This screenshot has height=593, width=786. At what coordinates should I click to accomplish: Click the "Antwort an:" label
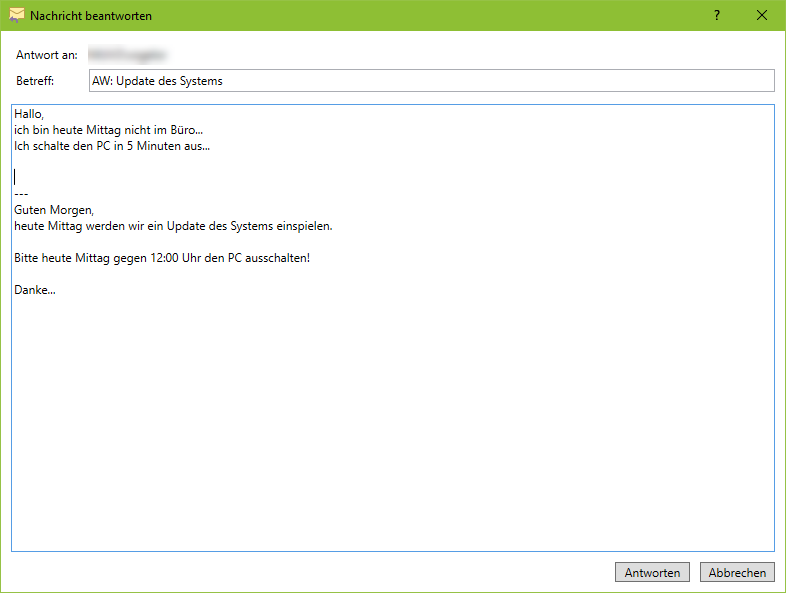click(x=47, y=54)
